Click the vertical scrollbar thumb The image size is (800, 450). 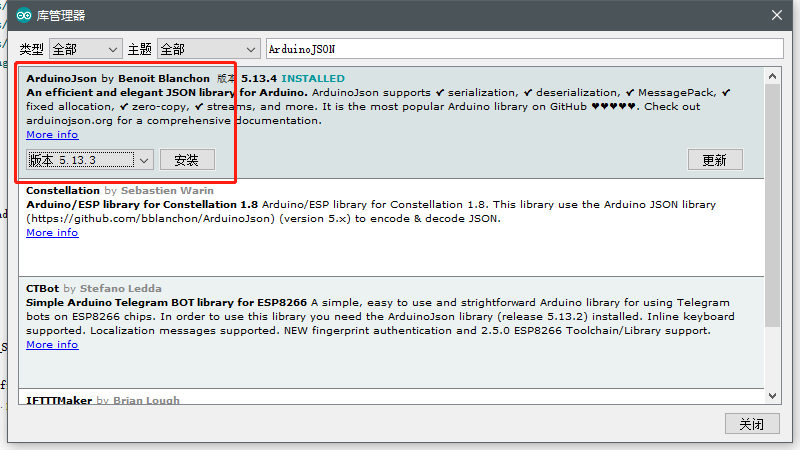(x=772, y=206)
